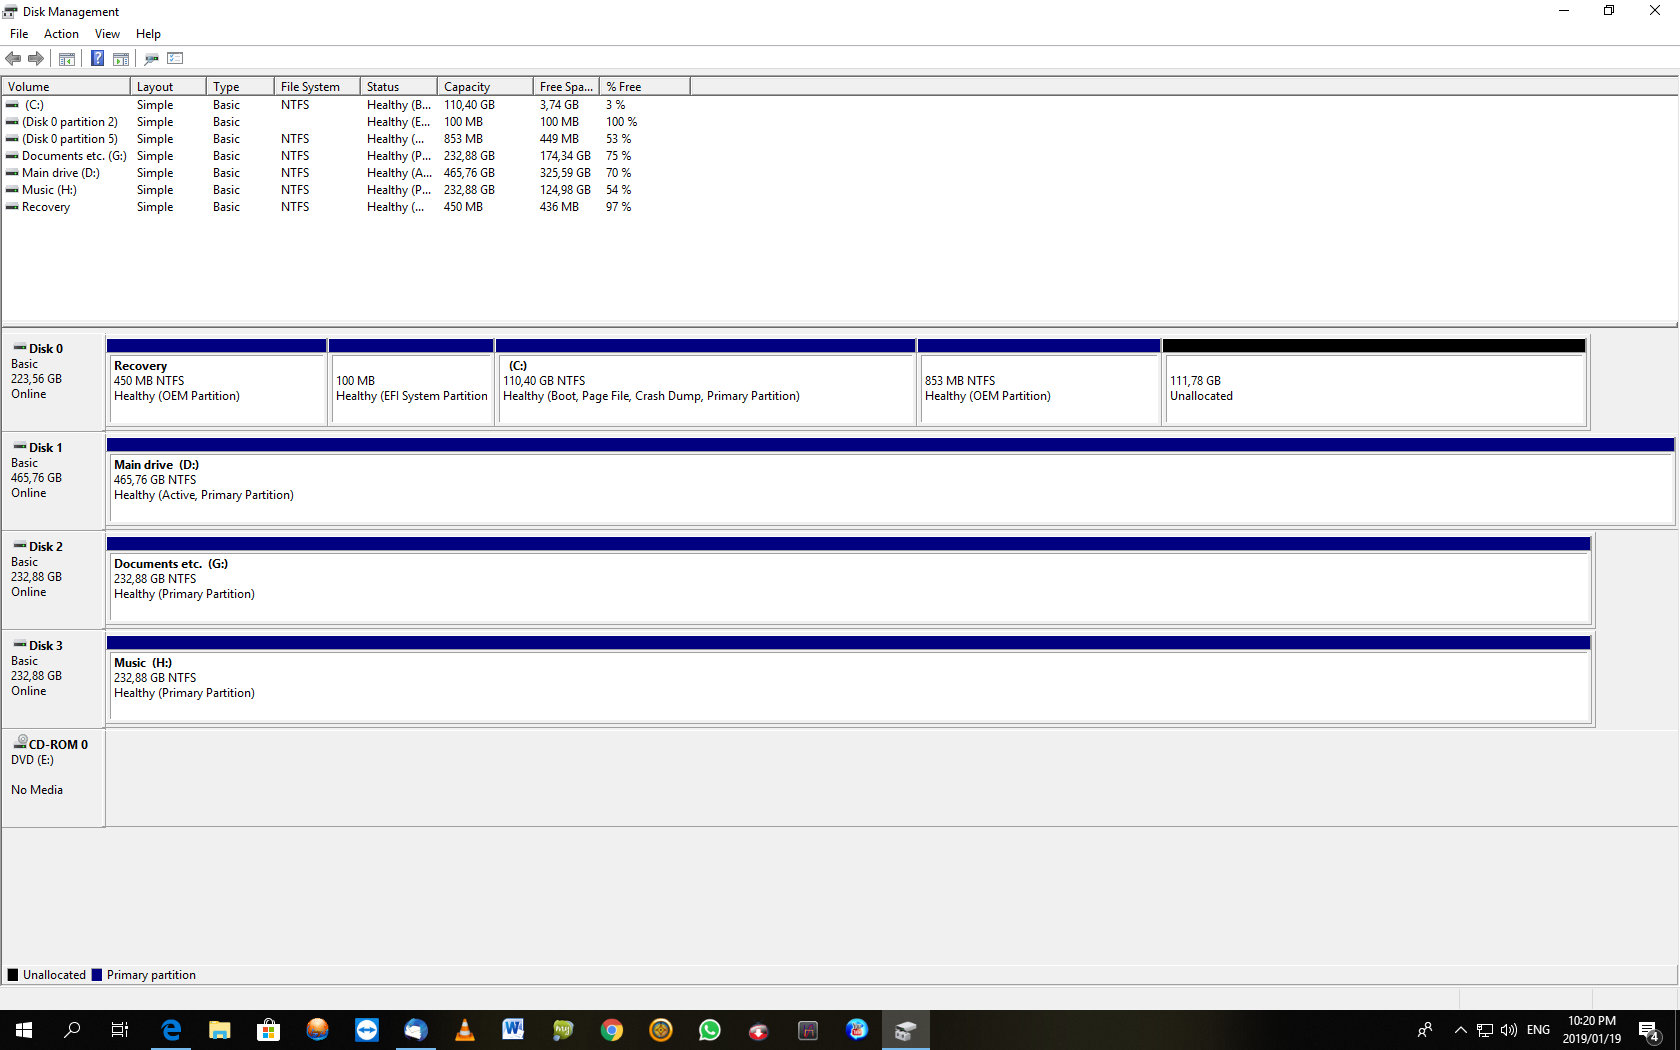Select the 853 MB OEM partition block
Image resolution: width=1680 pixels, height=1050 pixels.
point(1039,382)
